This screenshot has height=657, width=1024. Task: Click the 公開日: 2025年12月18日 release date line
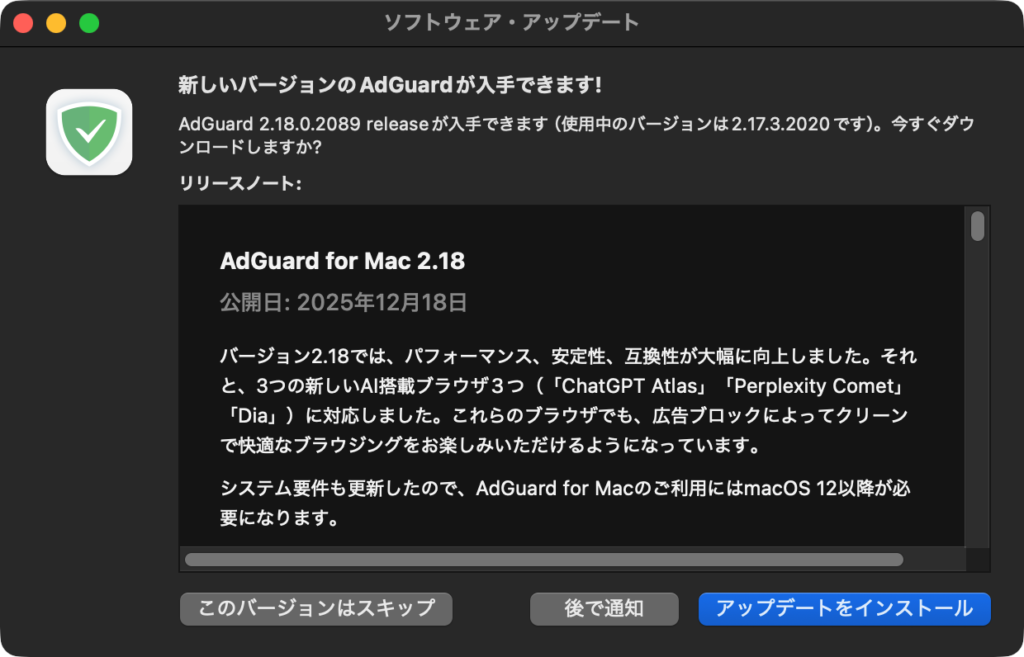(344, 302)
